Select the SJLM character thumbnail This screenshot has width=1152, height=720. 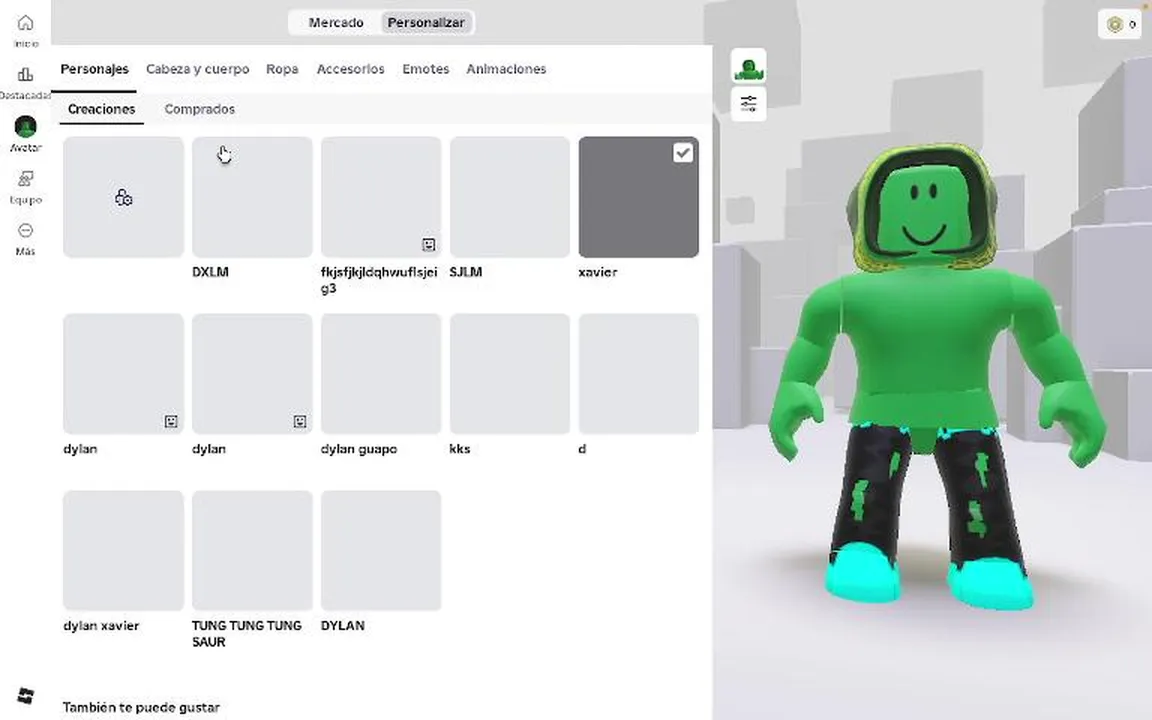click(510, 197)
